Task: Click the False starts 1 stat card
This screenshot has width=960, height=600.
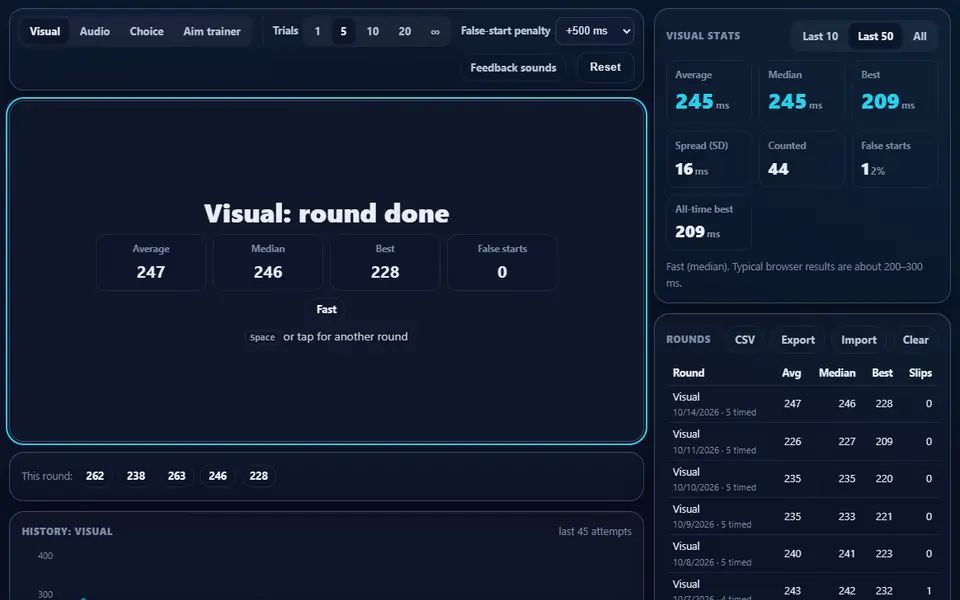Action: coord(894,159)
